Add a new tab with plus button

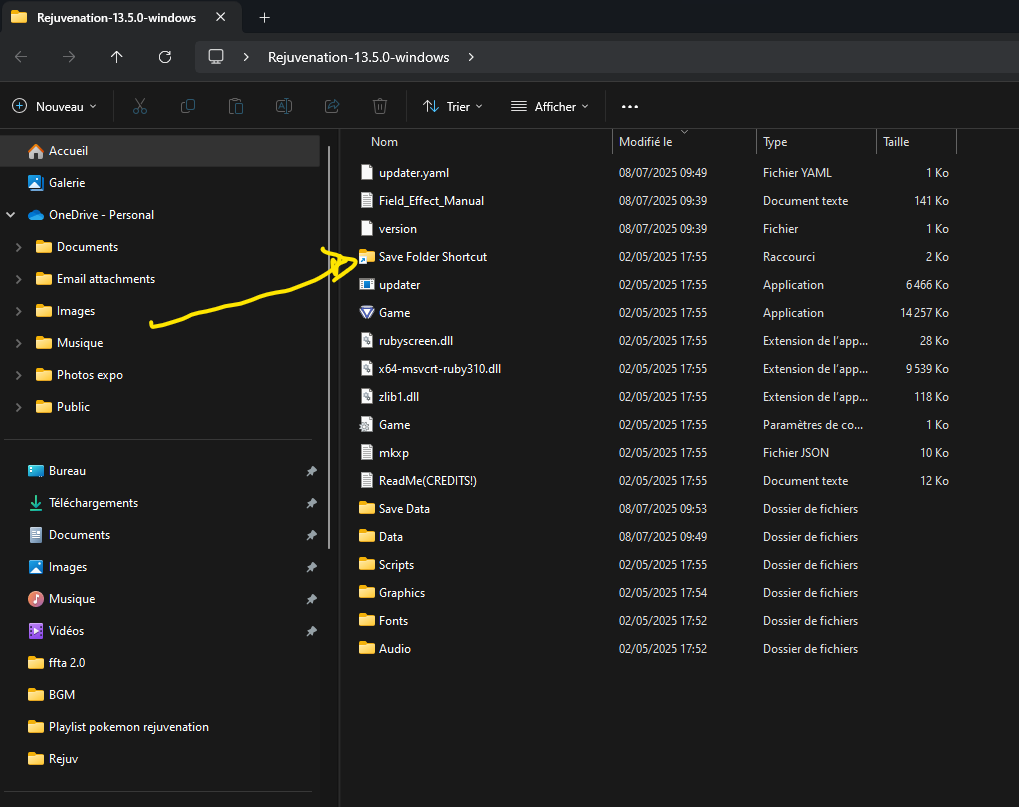click(264, 18)
